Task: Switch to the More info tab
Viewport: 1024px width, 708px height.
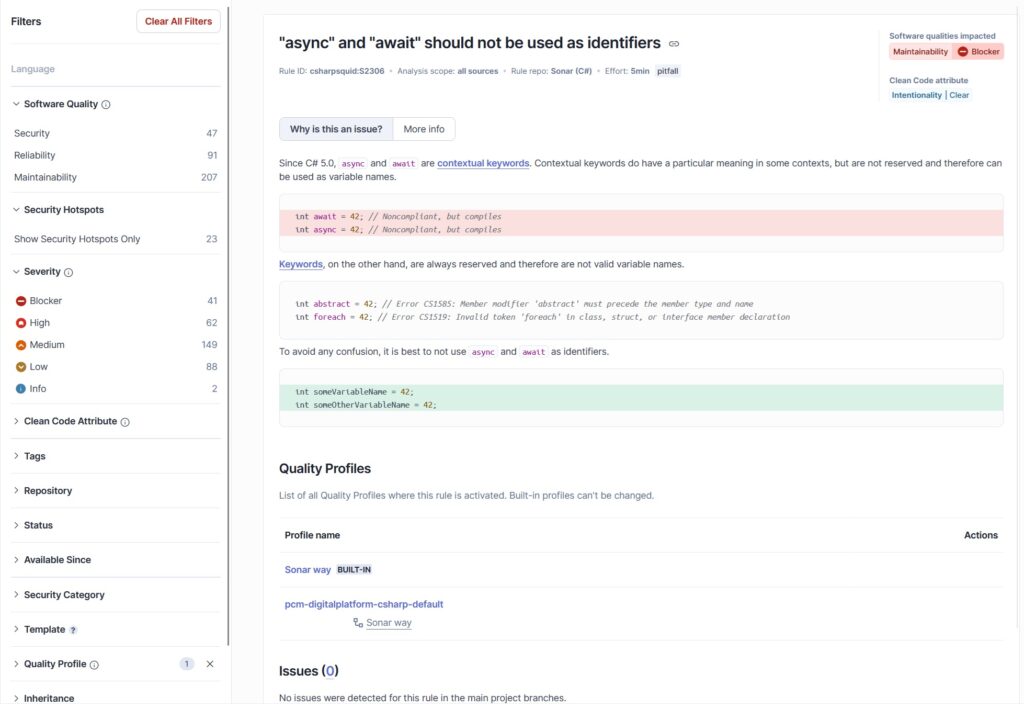Action: coord(423,128)
